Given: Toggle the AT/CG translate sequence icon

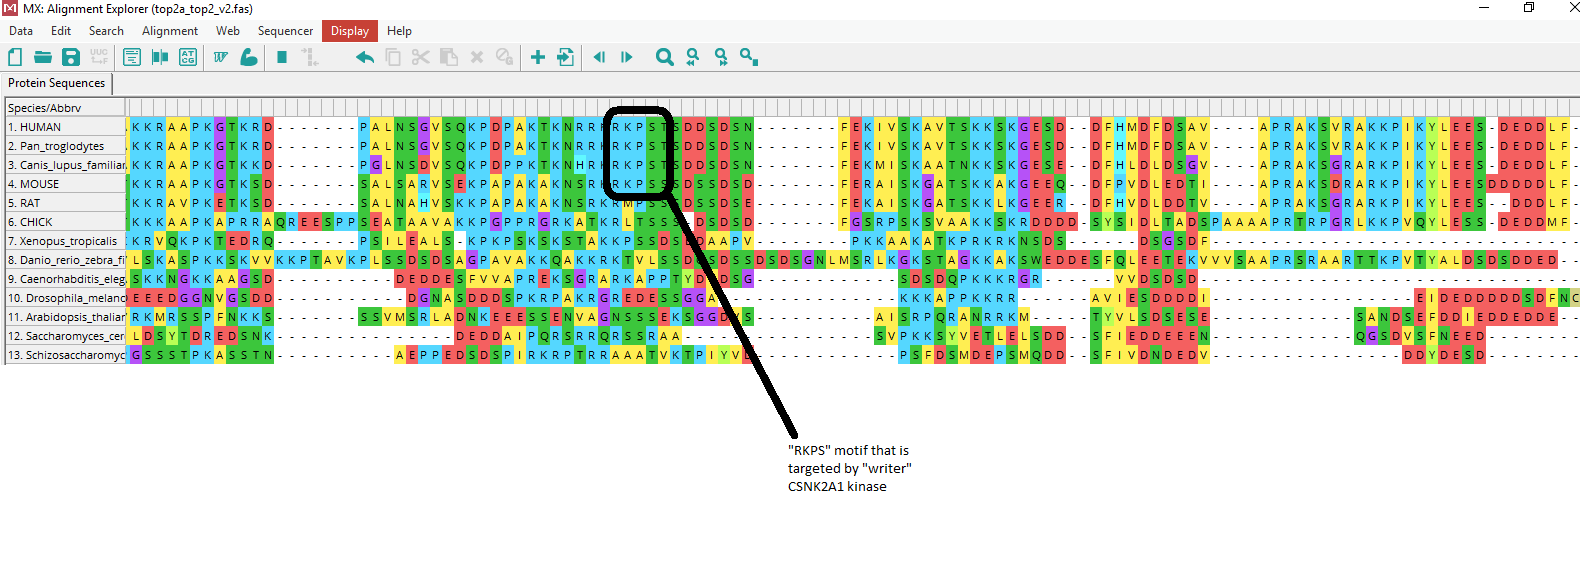Looking at the screenshot, I should tap(188, 58).
